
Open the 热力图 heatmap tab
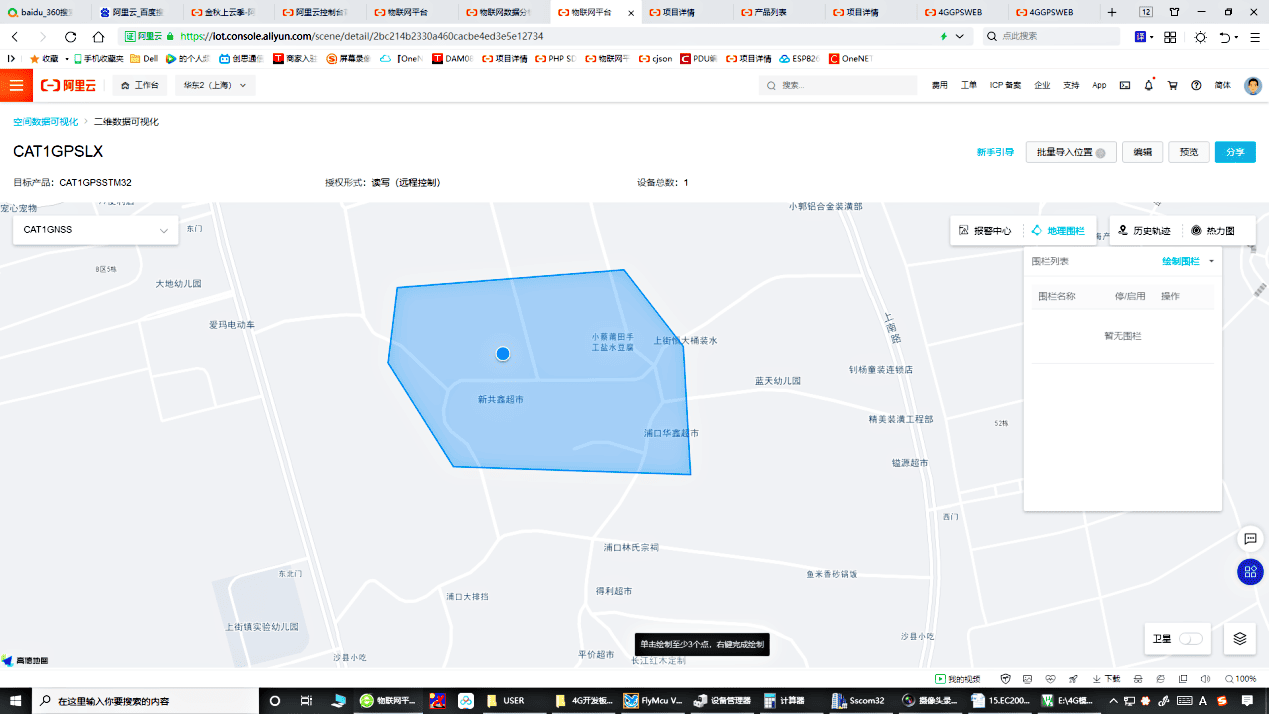1212,231
